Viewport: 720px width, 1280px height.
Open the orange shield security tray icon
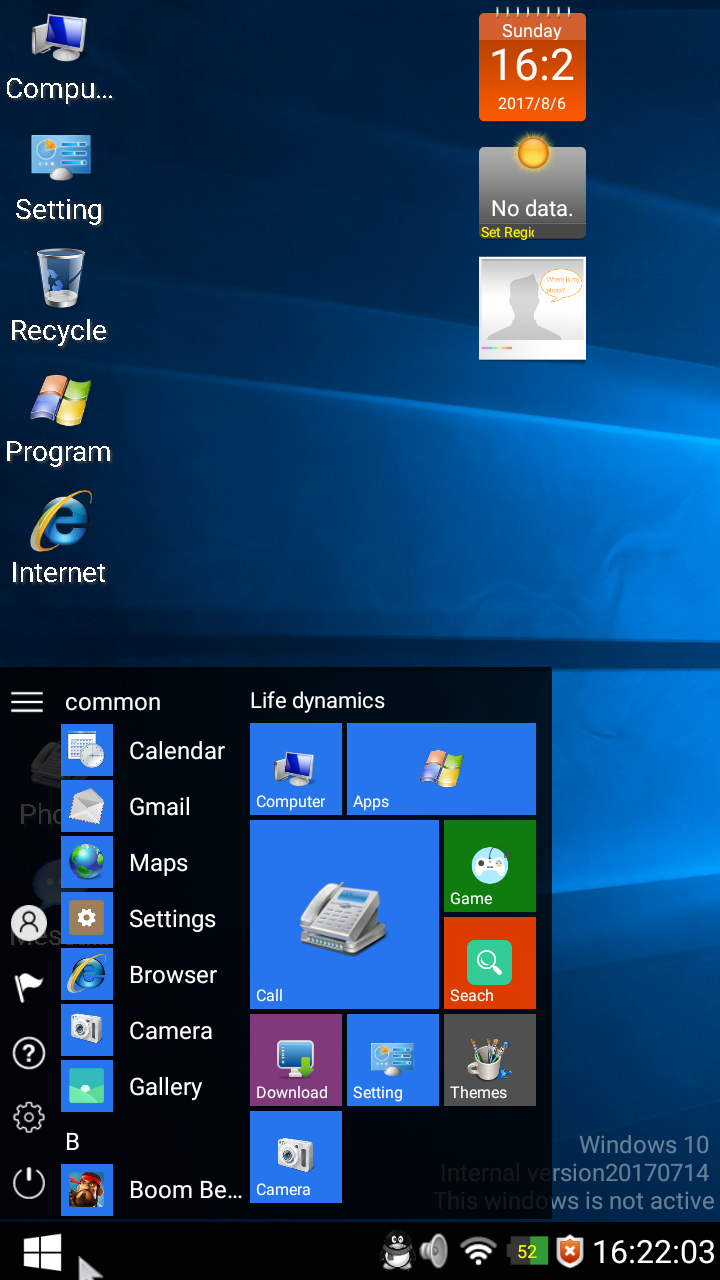tap(569, 1251)
